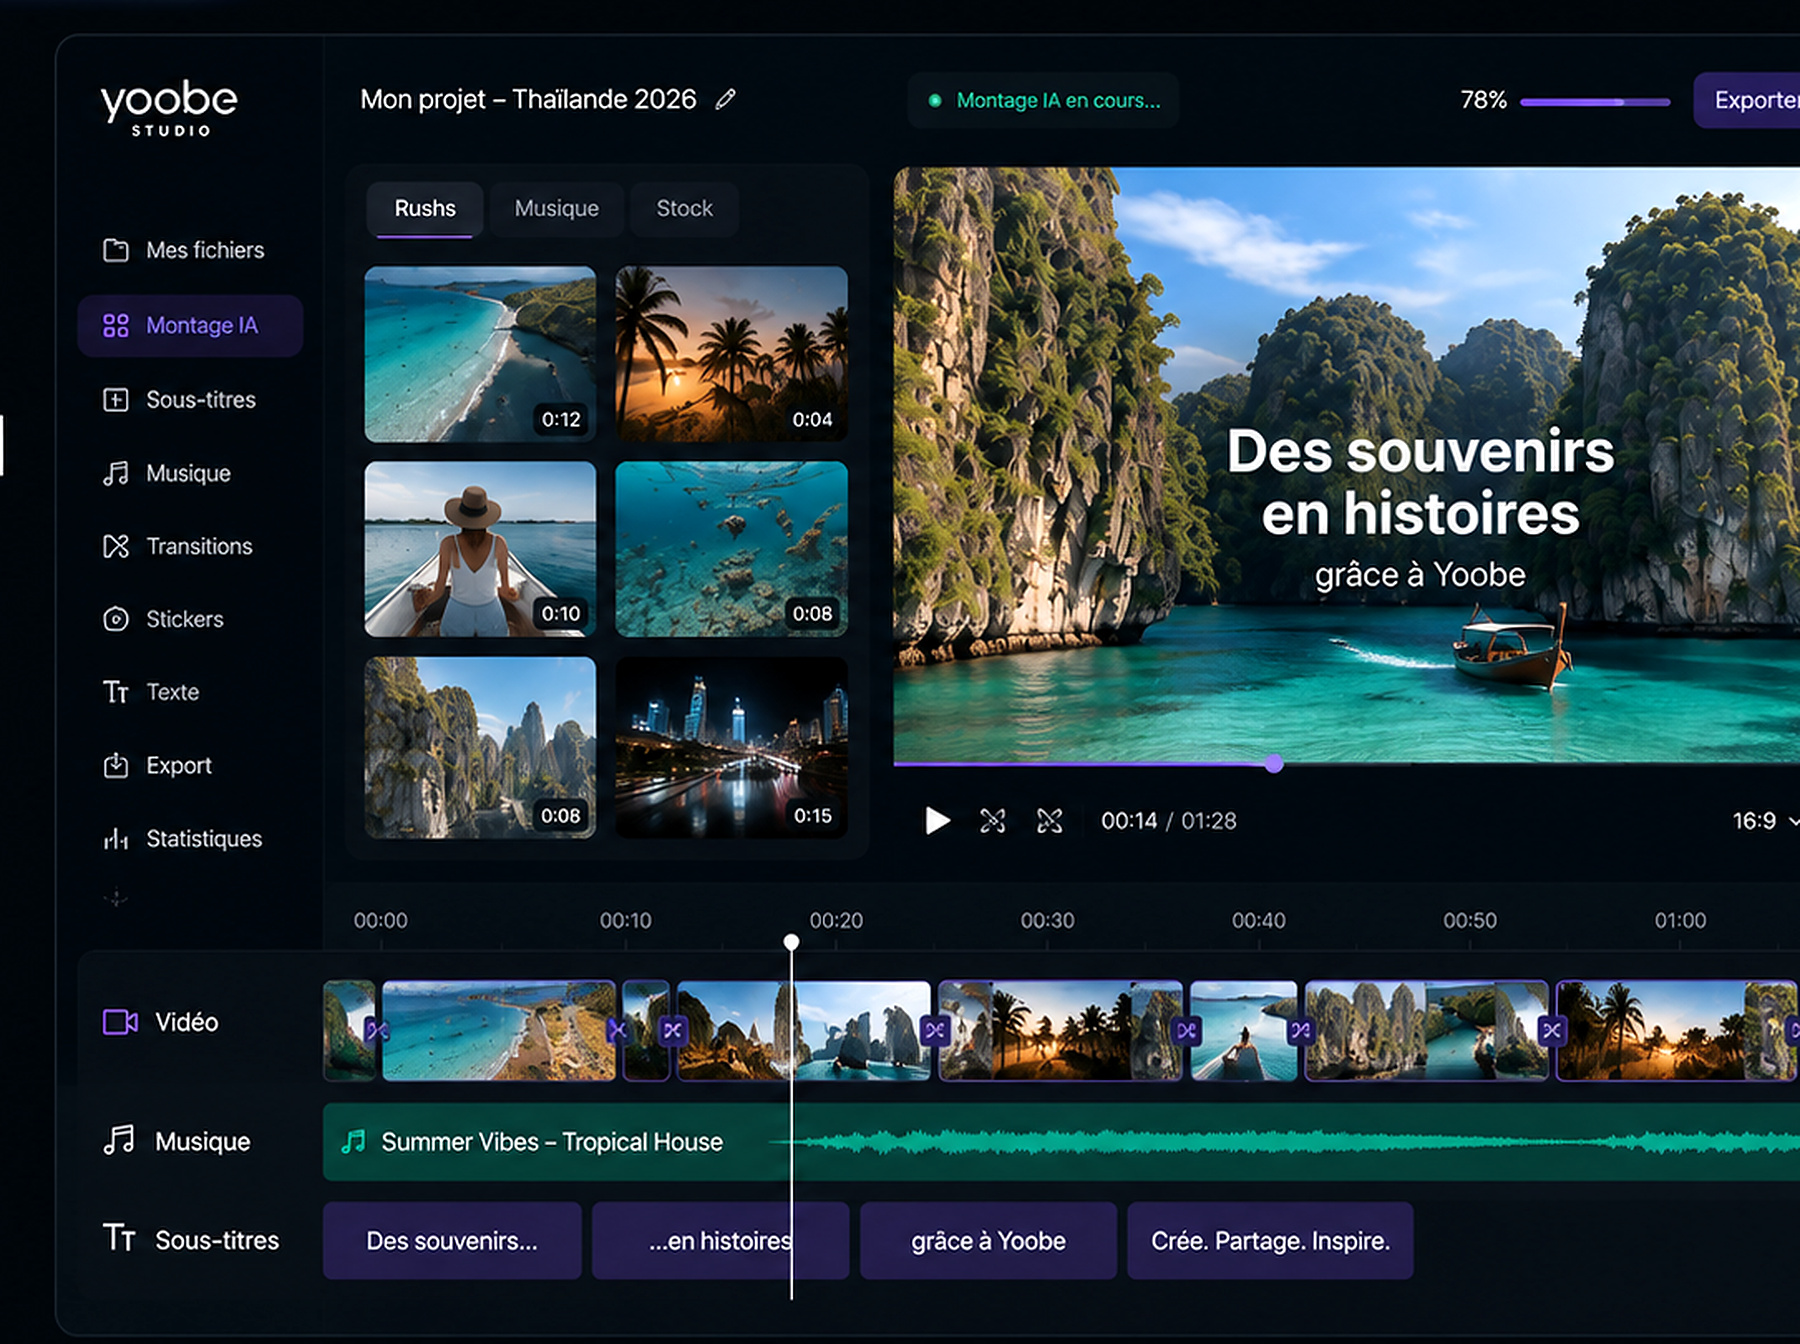Image resolution: width=1800 pixels, height=1344 pixels.
Task: Switch to the Musique media tab
Action: tap(556, 208)
